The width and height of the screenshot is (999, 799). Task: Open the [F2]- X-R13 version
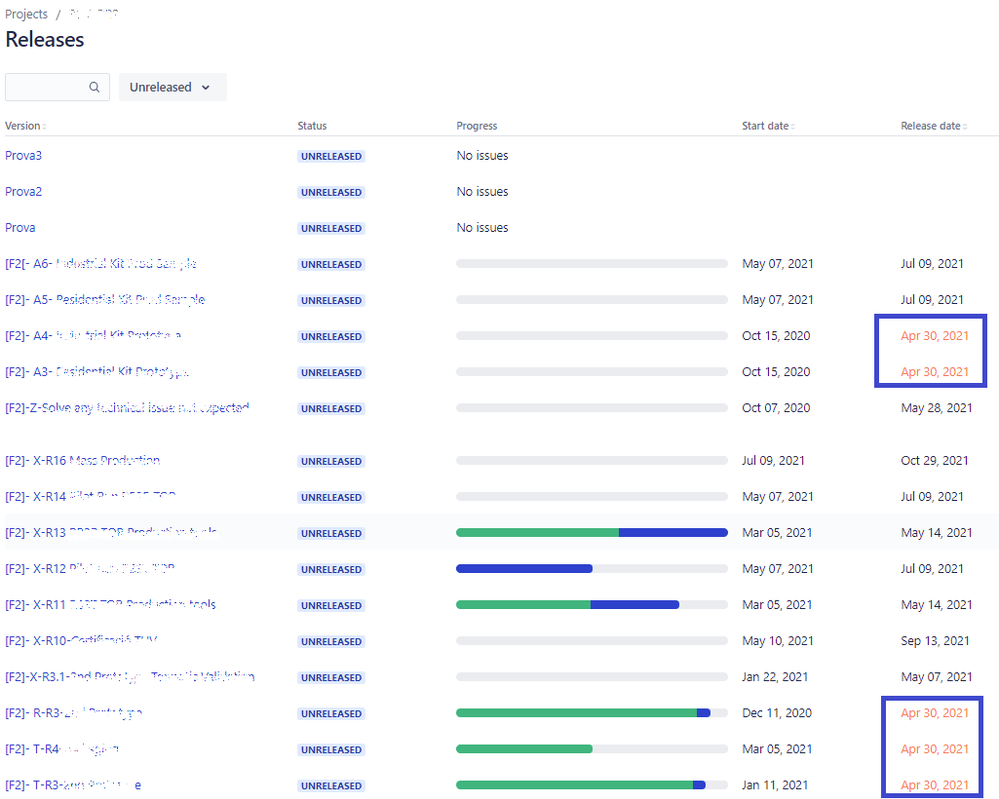click(x=111, y=533)
